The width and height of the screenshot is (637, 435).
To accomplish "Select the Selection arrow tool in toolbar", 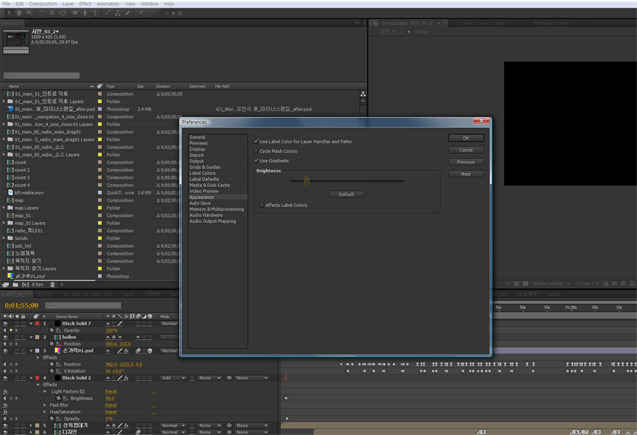I will tap(9, 13).
